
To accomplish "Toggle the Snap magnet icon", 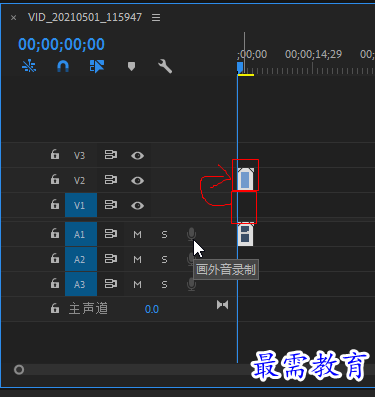I will click(63, 66).
